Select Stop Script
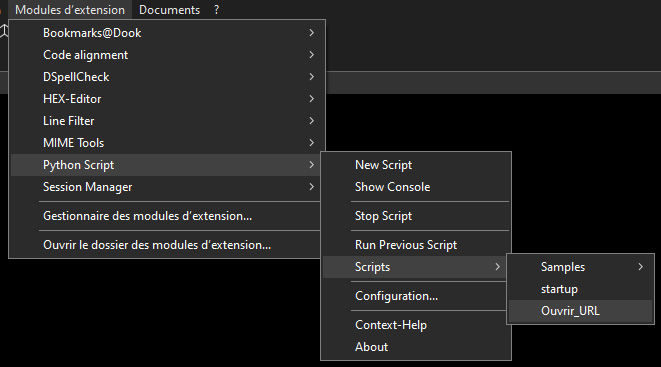The image size is (661, 367). point(416,216)
